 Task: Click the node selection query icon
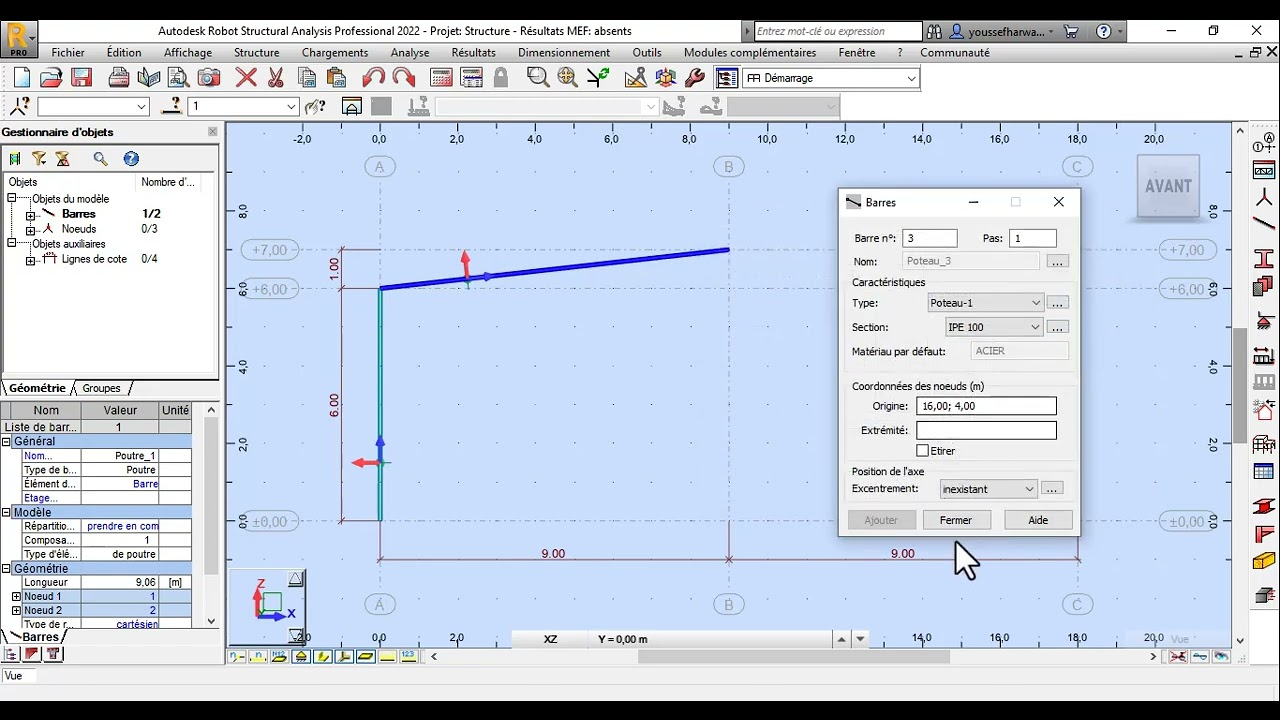[20, 106]
